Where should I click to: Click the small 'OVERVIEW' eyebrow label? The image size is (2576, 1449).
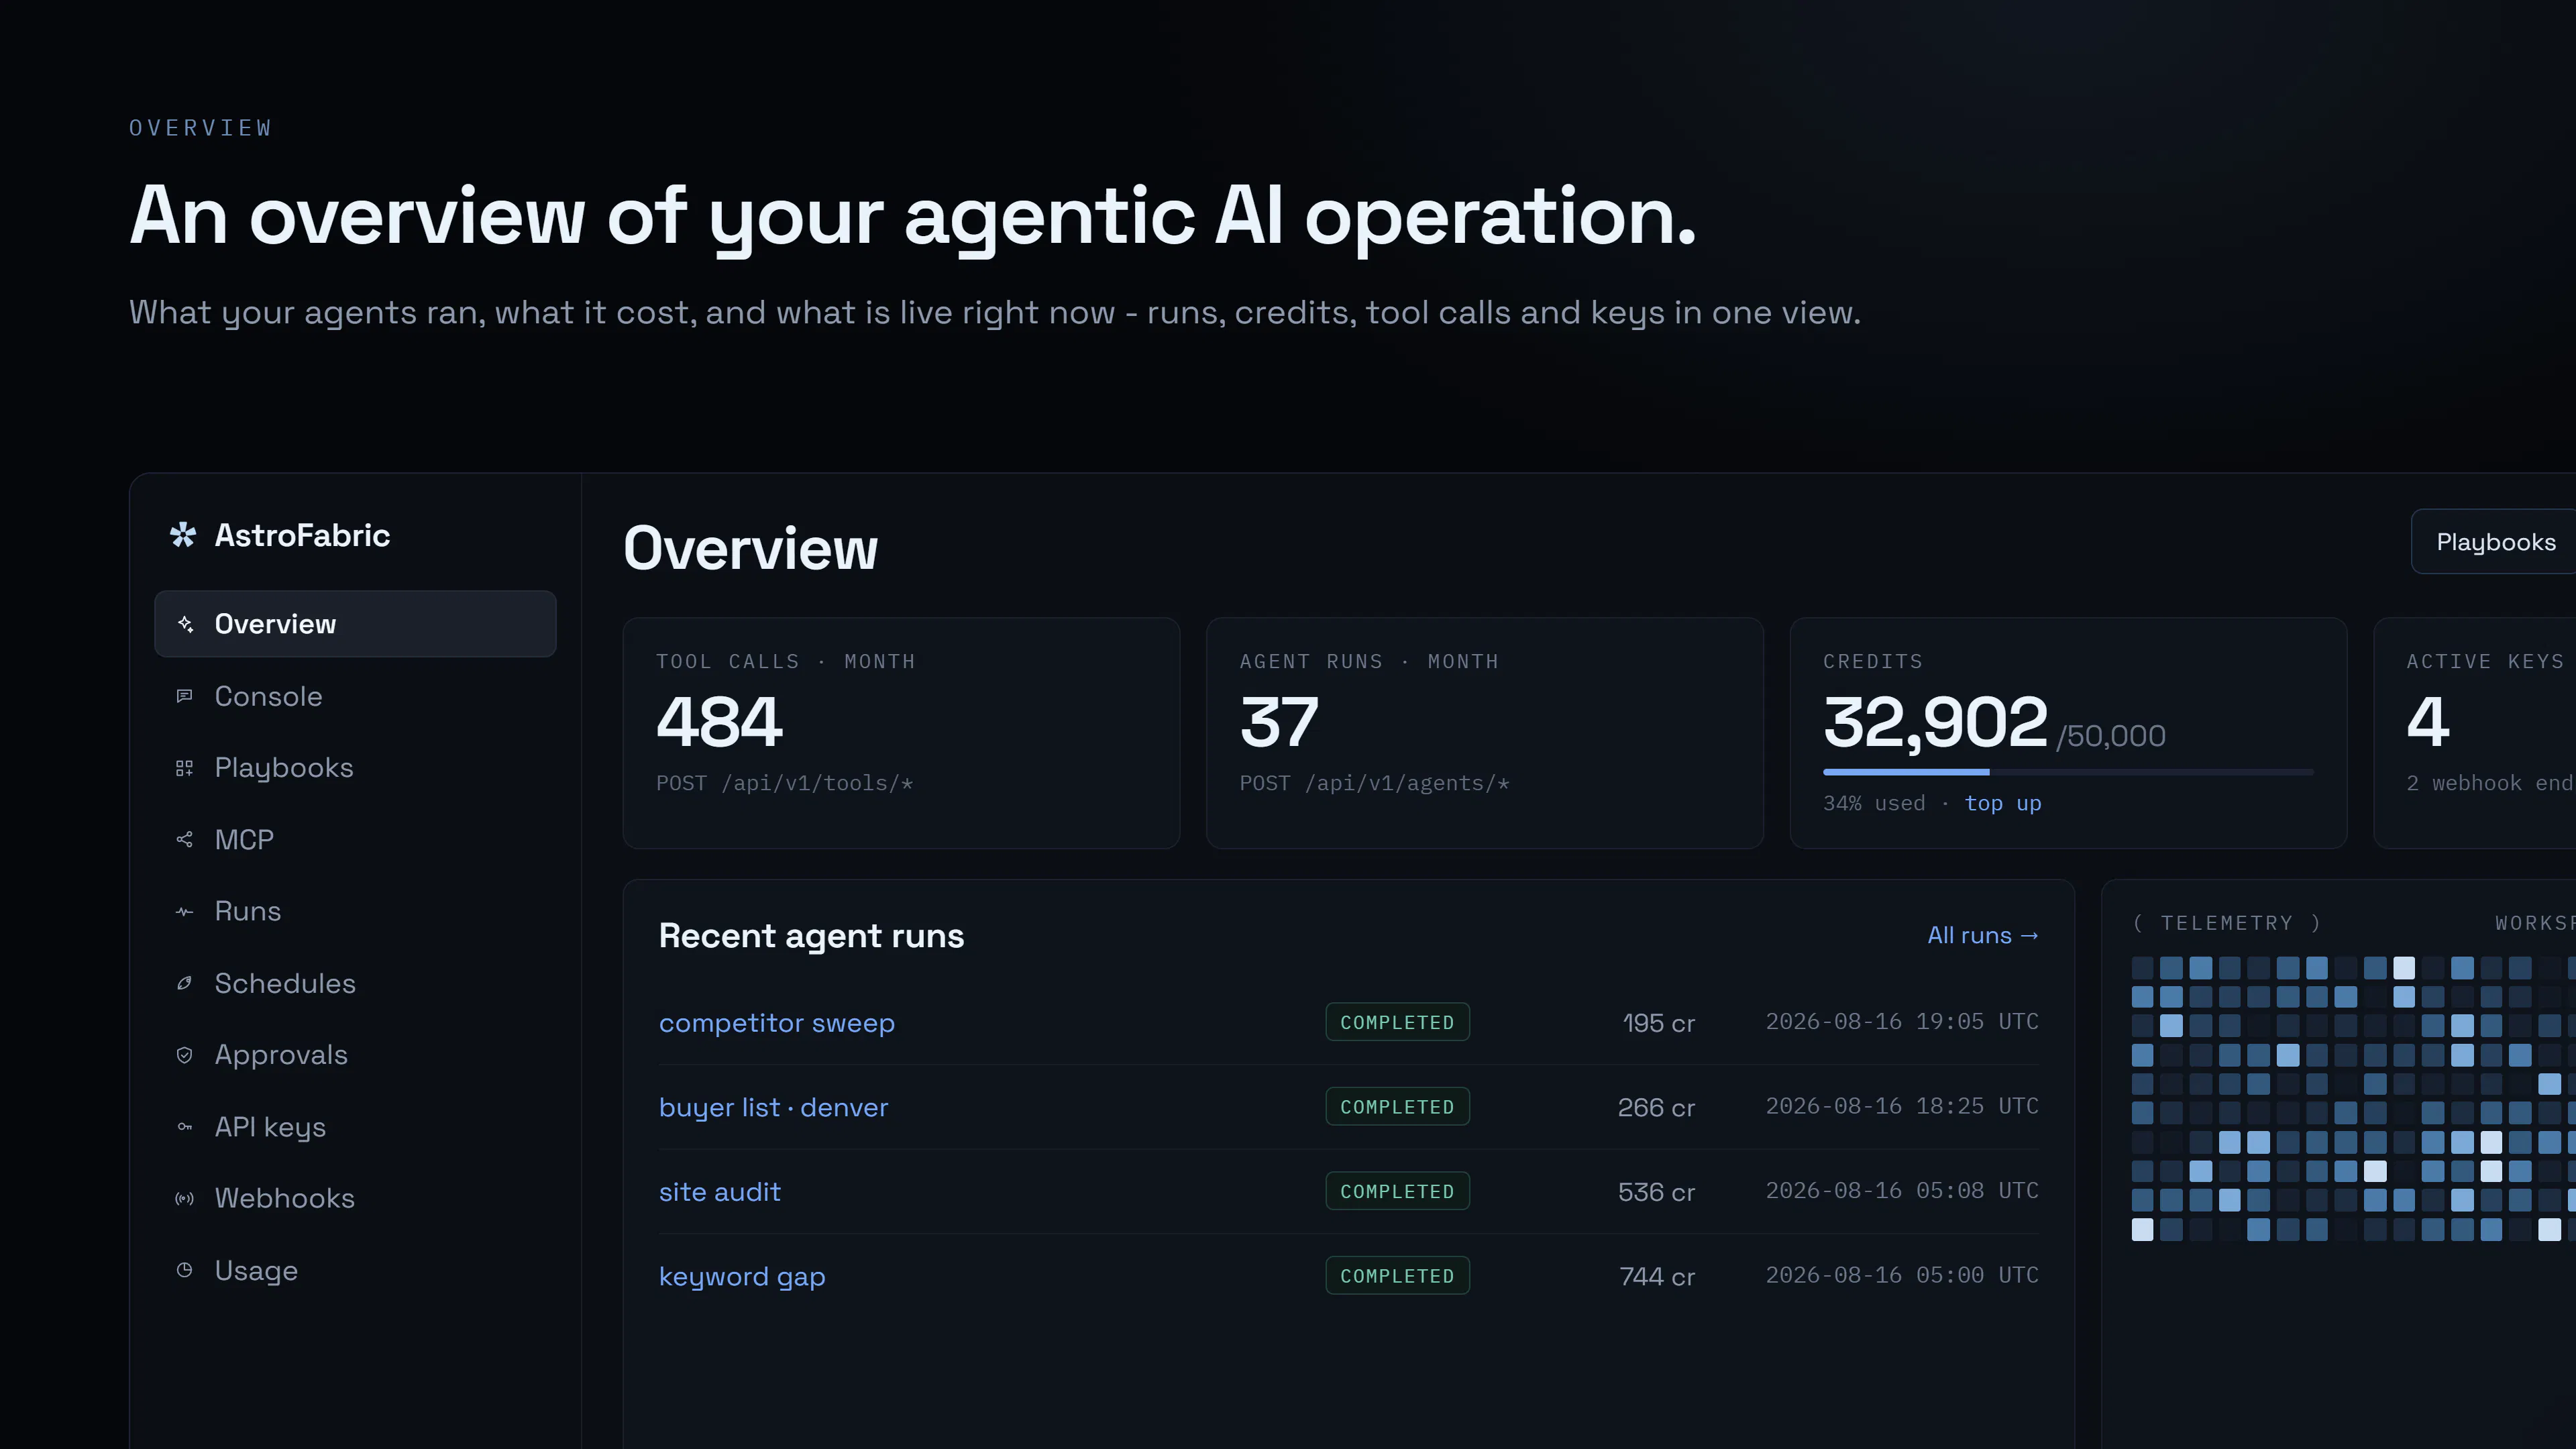coord(200,128)
